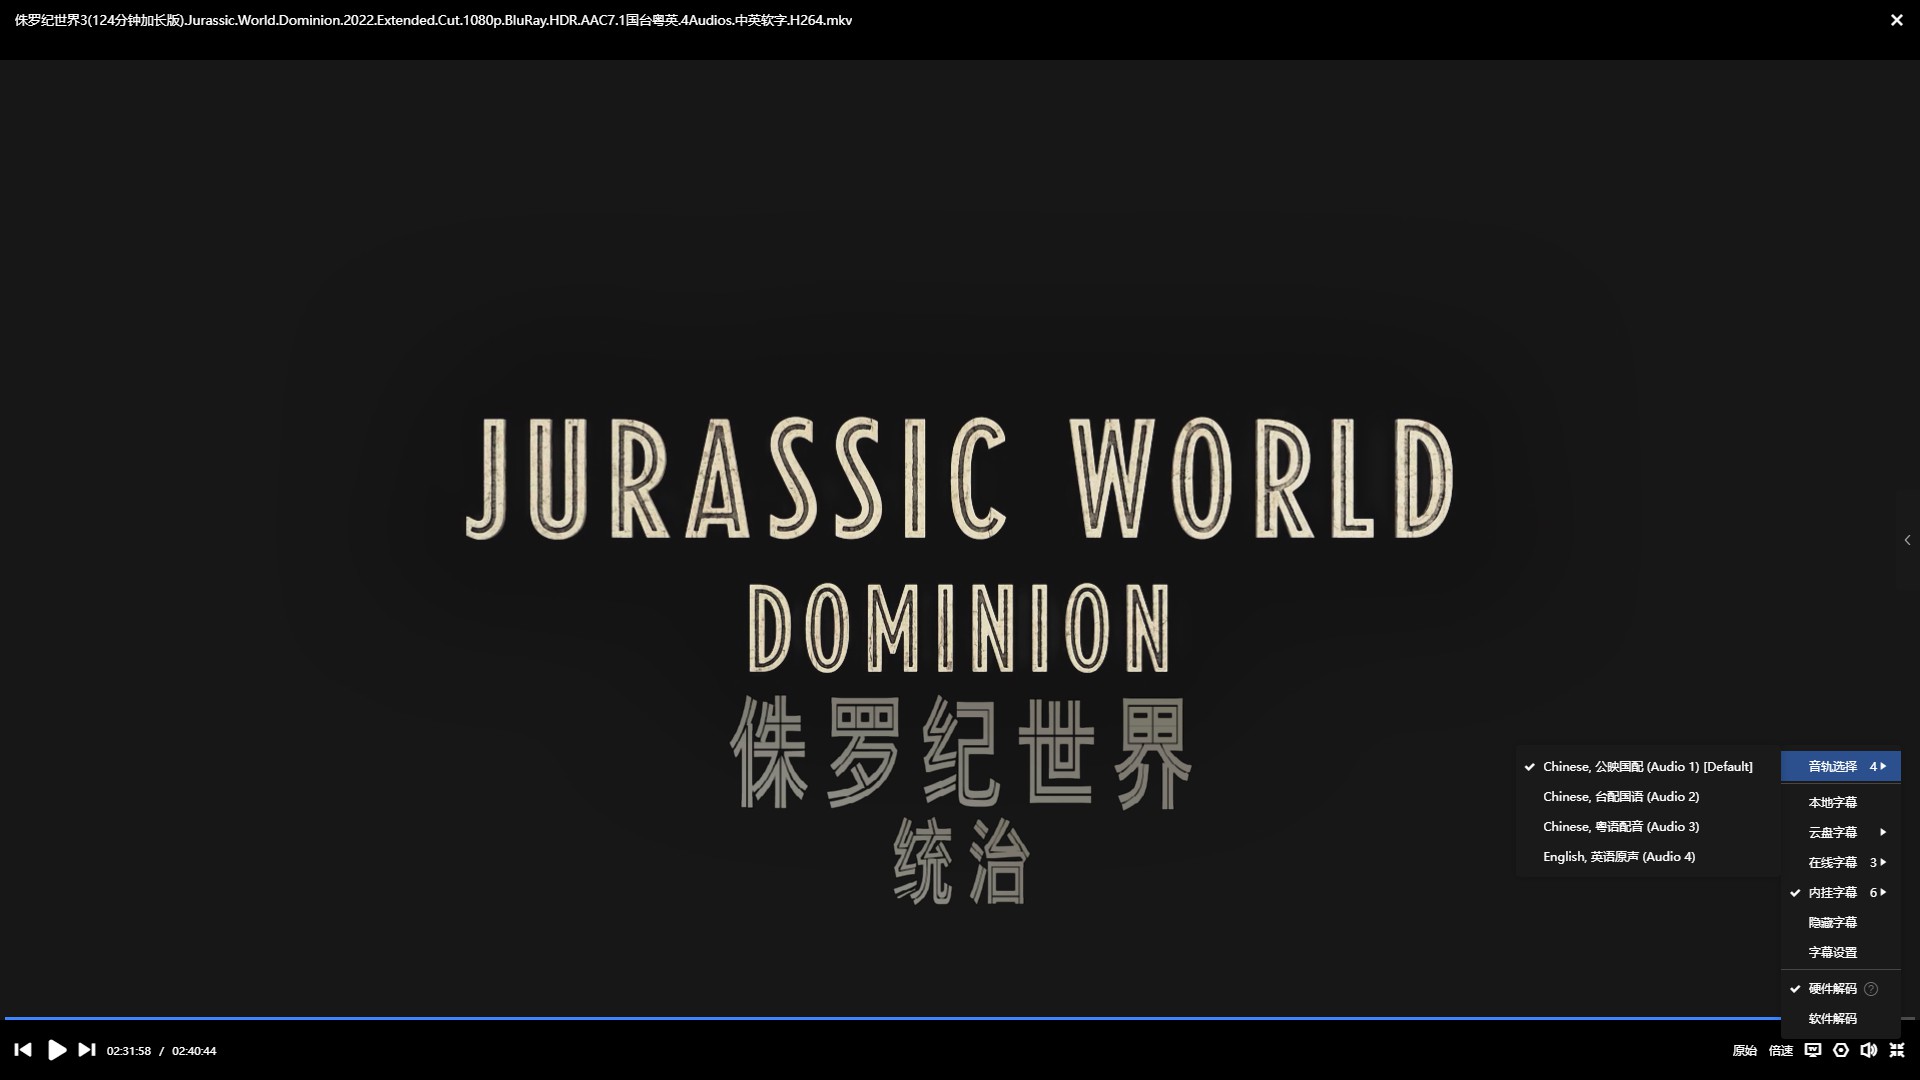This screenshot has width=1920, height=1080.
Task: Open the TV cast icon
Action: tap(1812, 1050)
